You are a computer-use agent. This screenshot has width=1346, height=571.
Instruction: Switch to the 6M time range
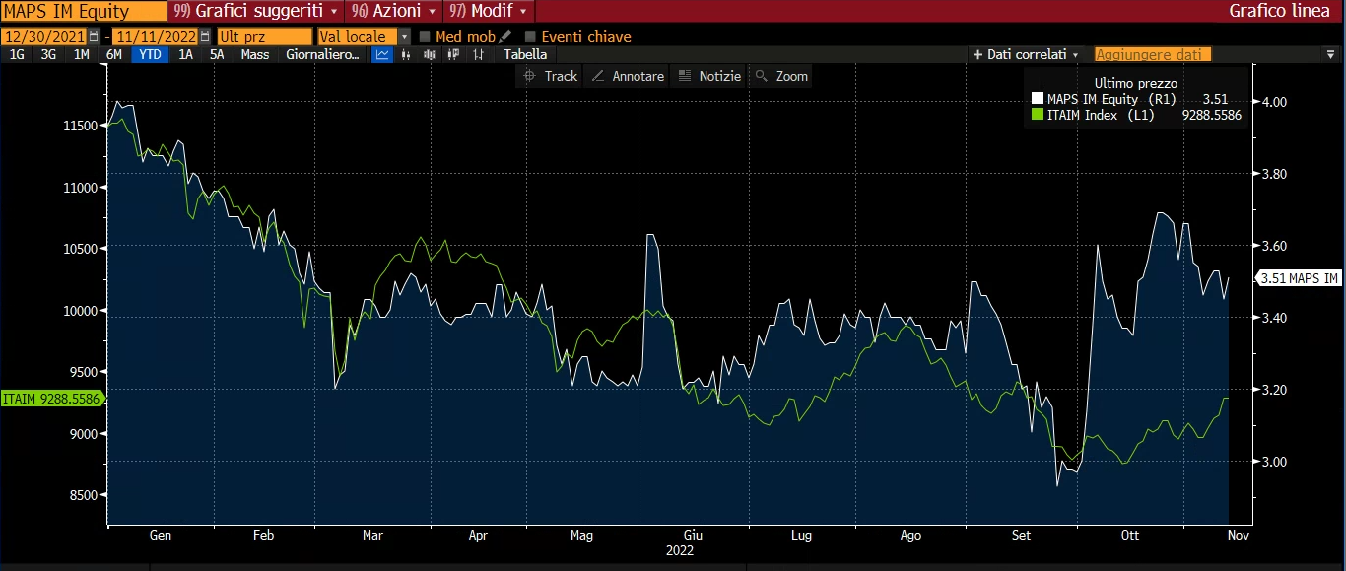click(114, 55)
